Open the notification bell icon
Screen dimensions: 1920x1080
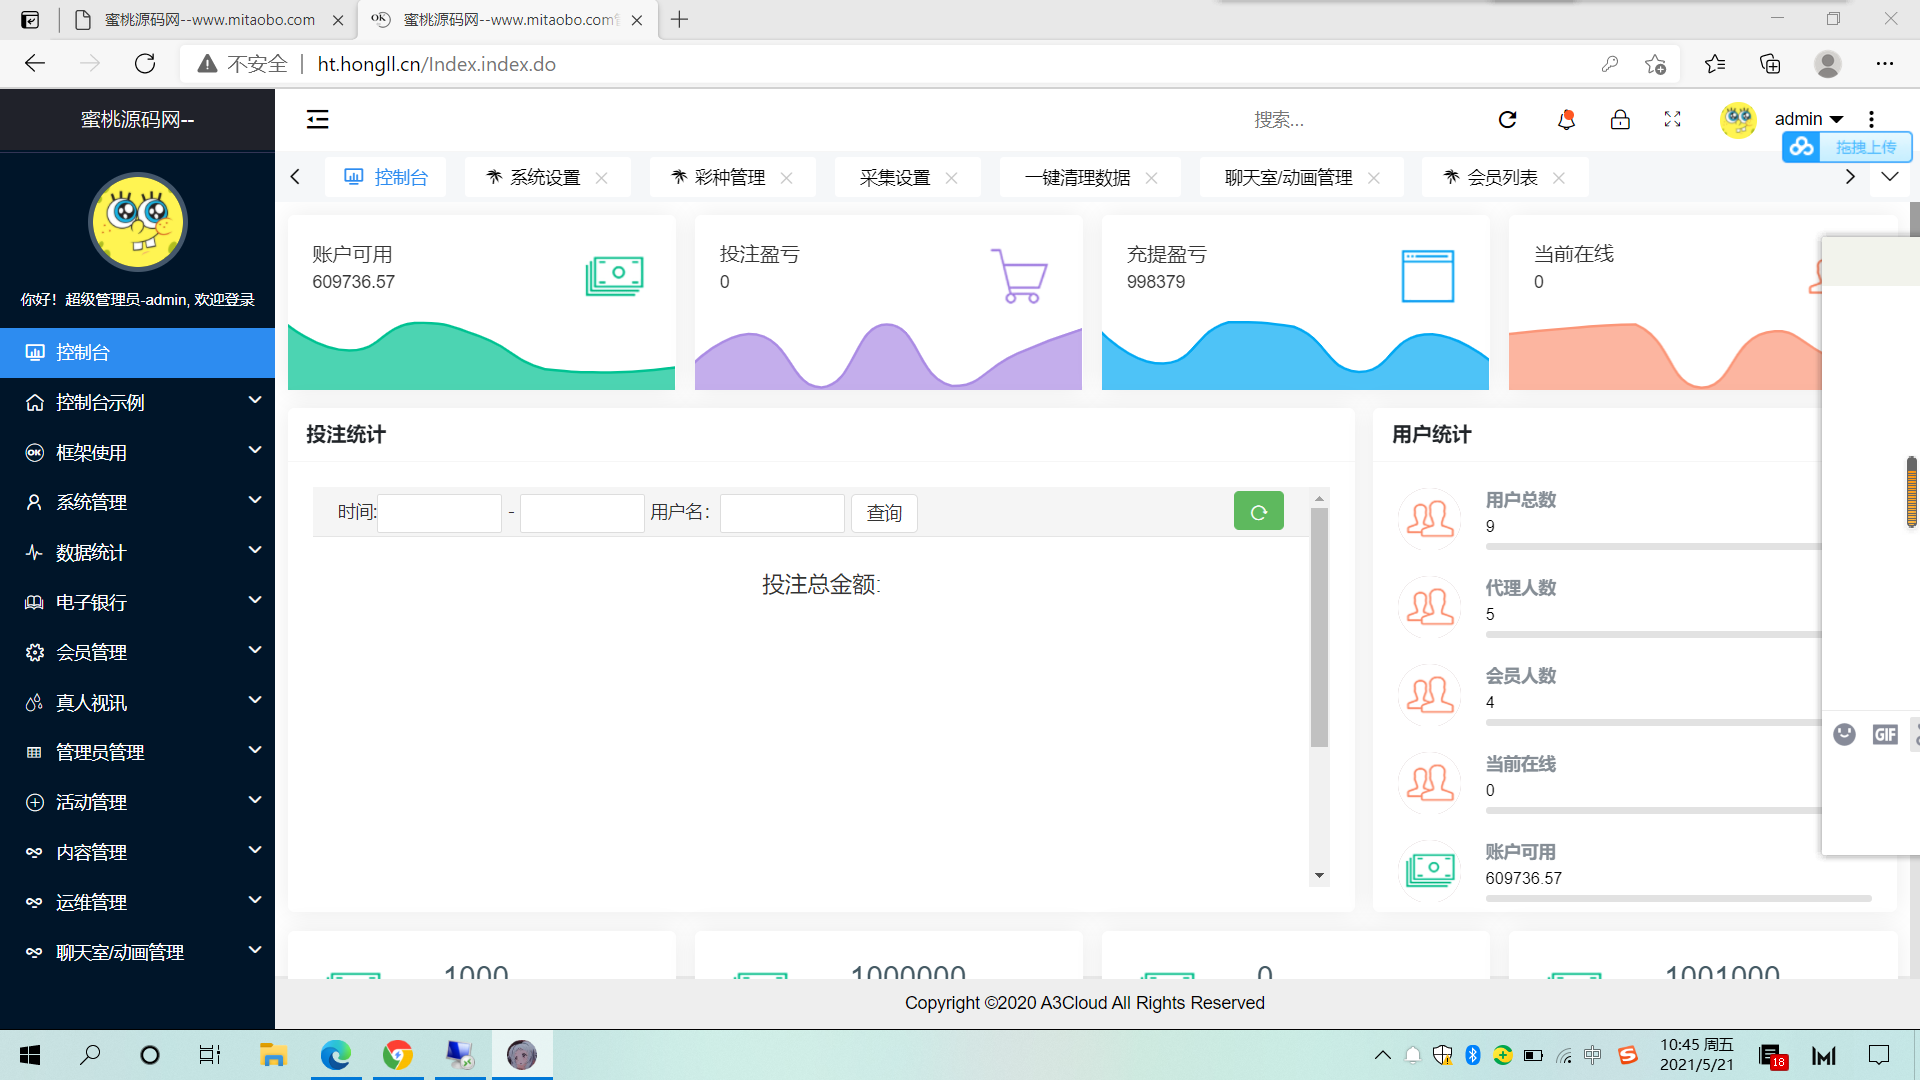1566,120
